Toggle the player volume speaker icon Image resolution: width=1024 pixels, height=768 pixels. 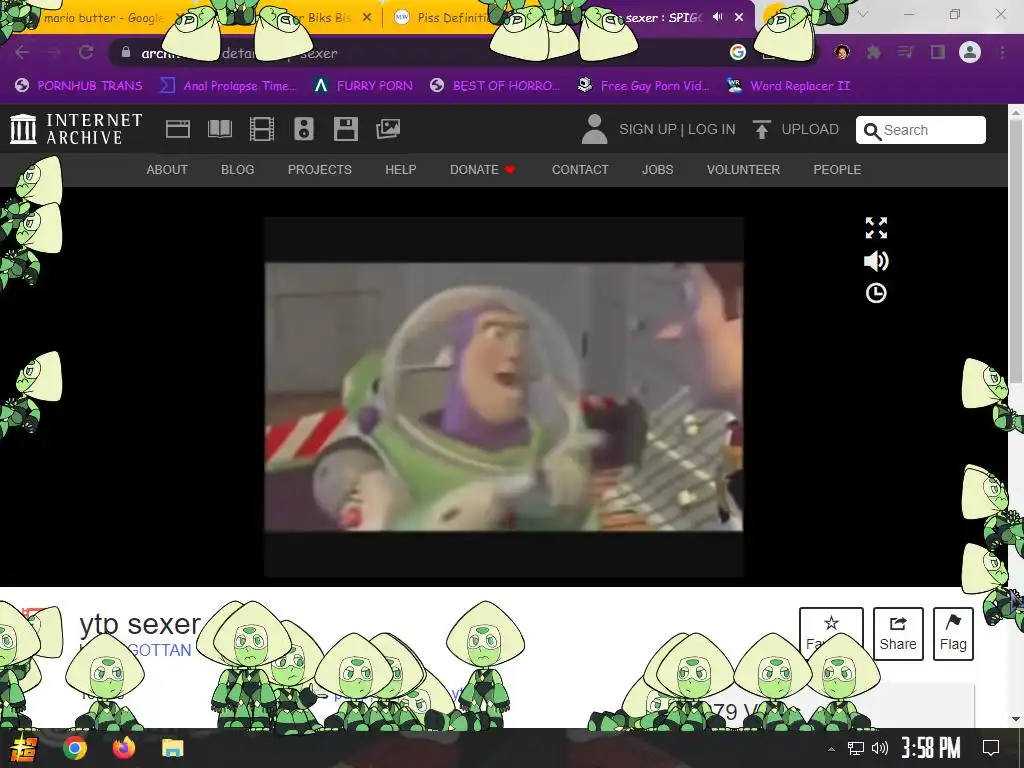tap(876, 261)
